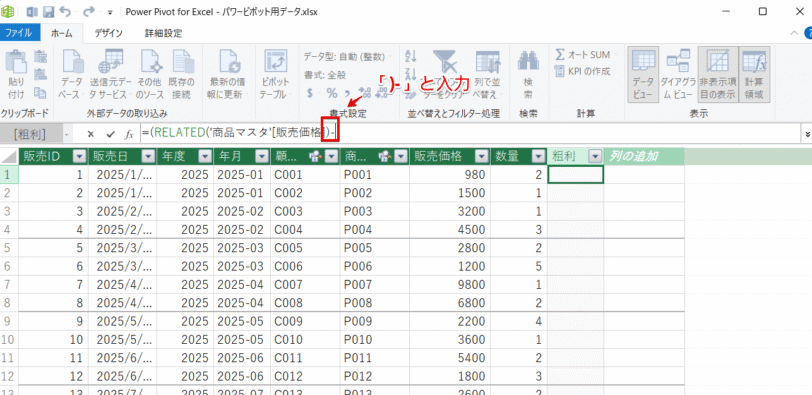Apply currency format with $ icon
Viewport: 812px width, 395px height.
(310, 93)
